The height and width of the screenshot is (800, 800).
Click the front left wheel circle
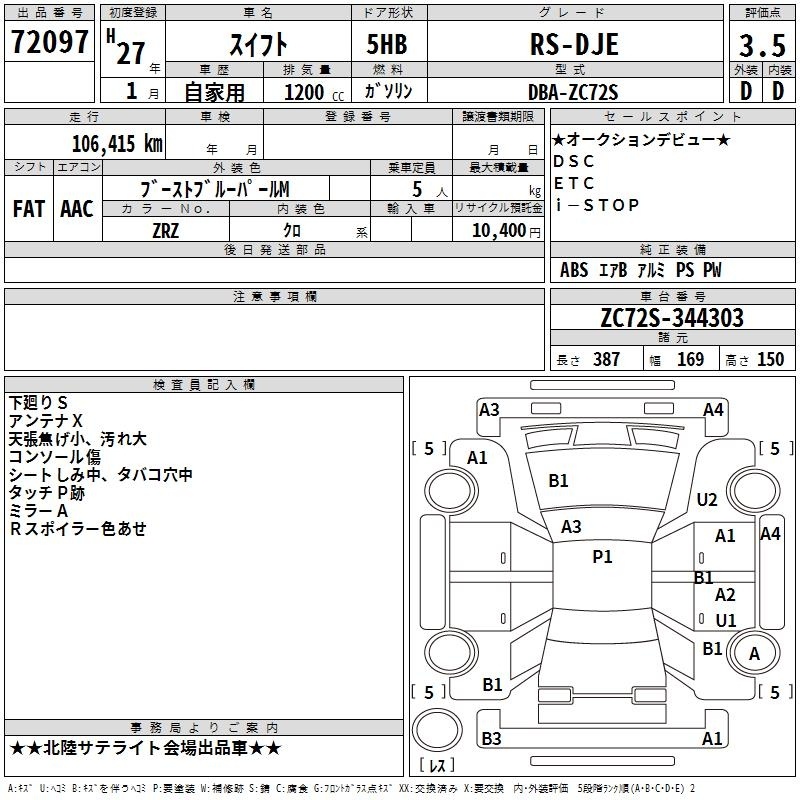451,491
